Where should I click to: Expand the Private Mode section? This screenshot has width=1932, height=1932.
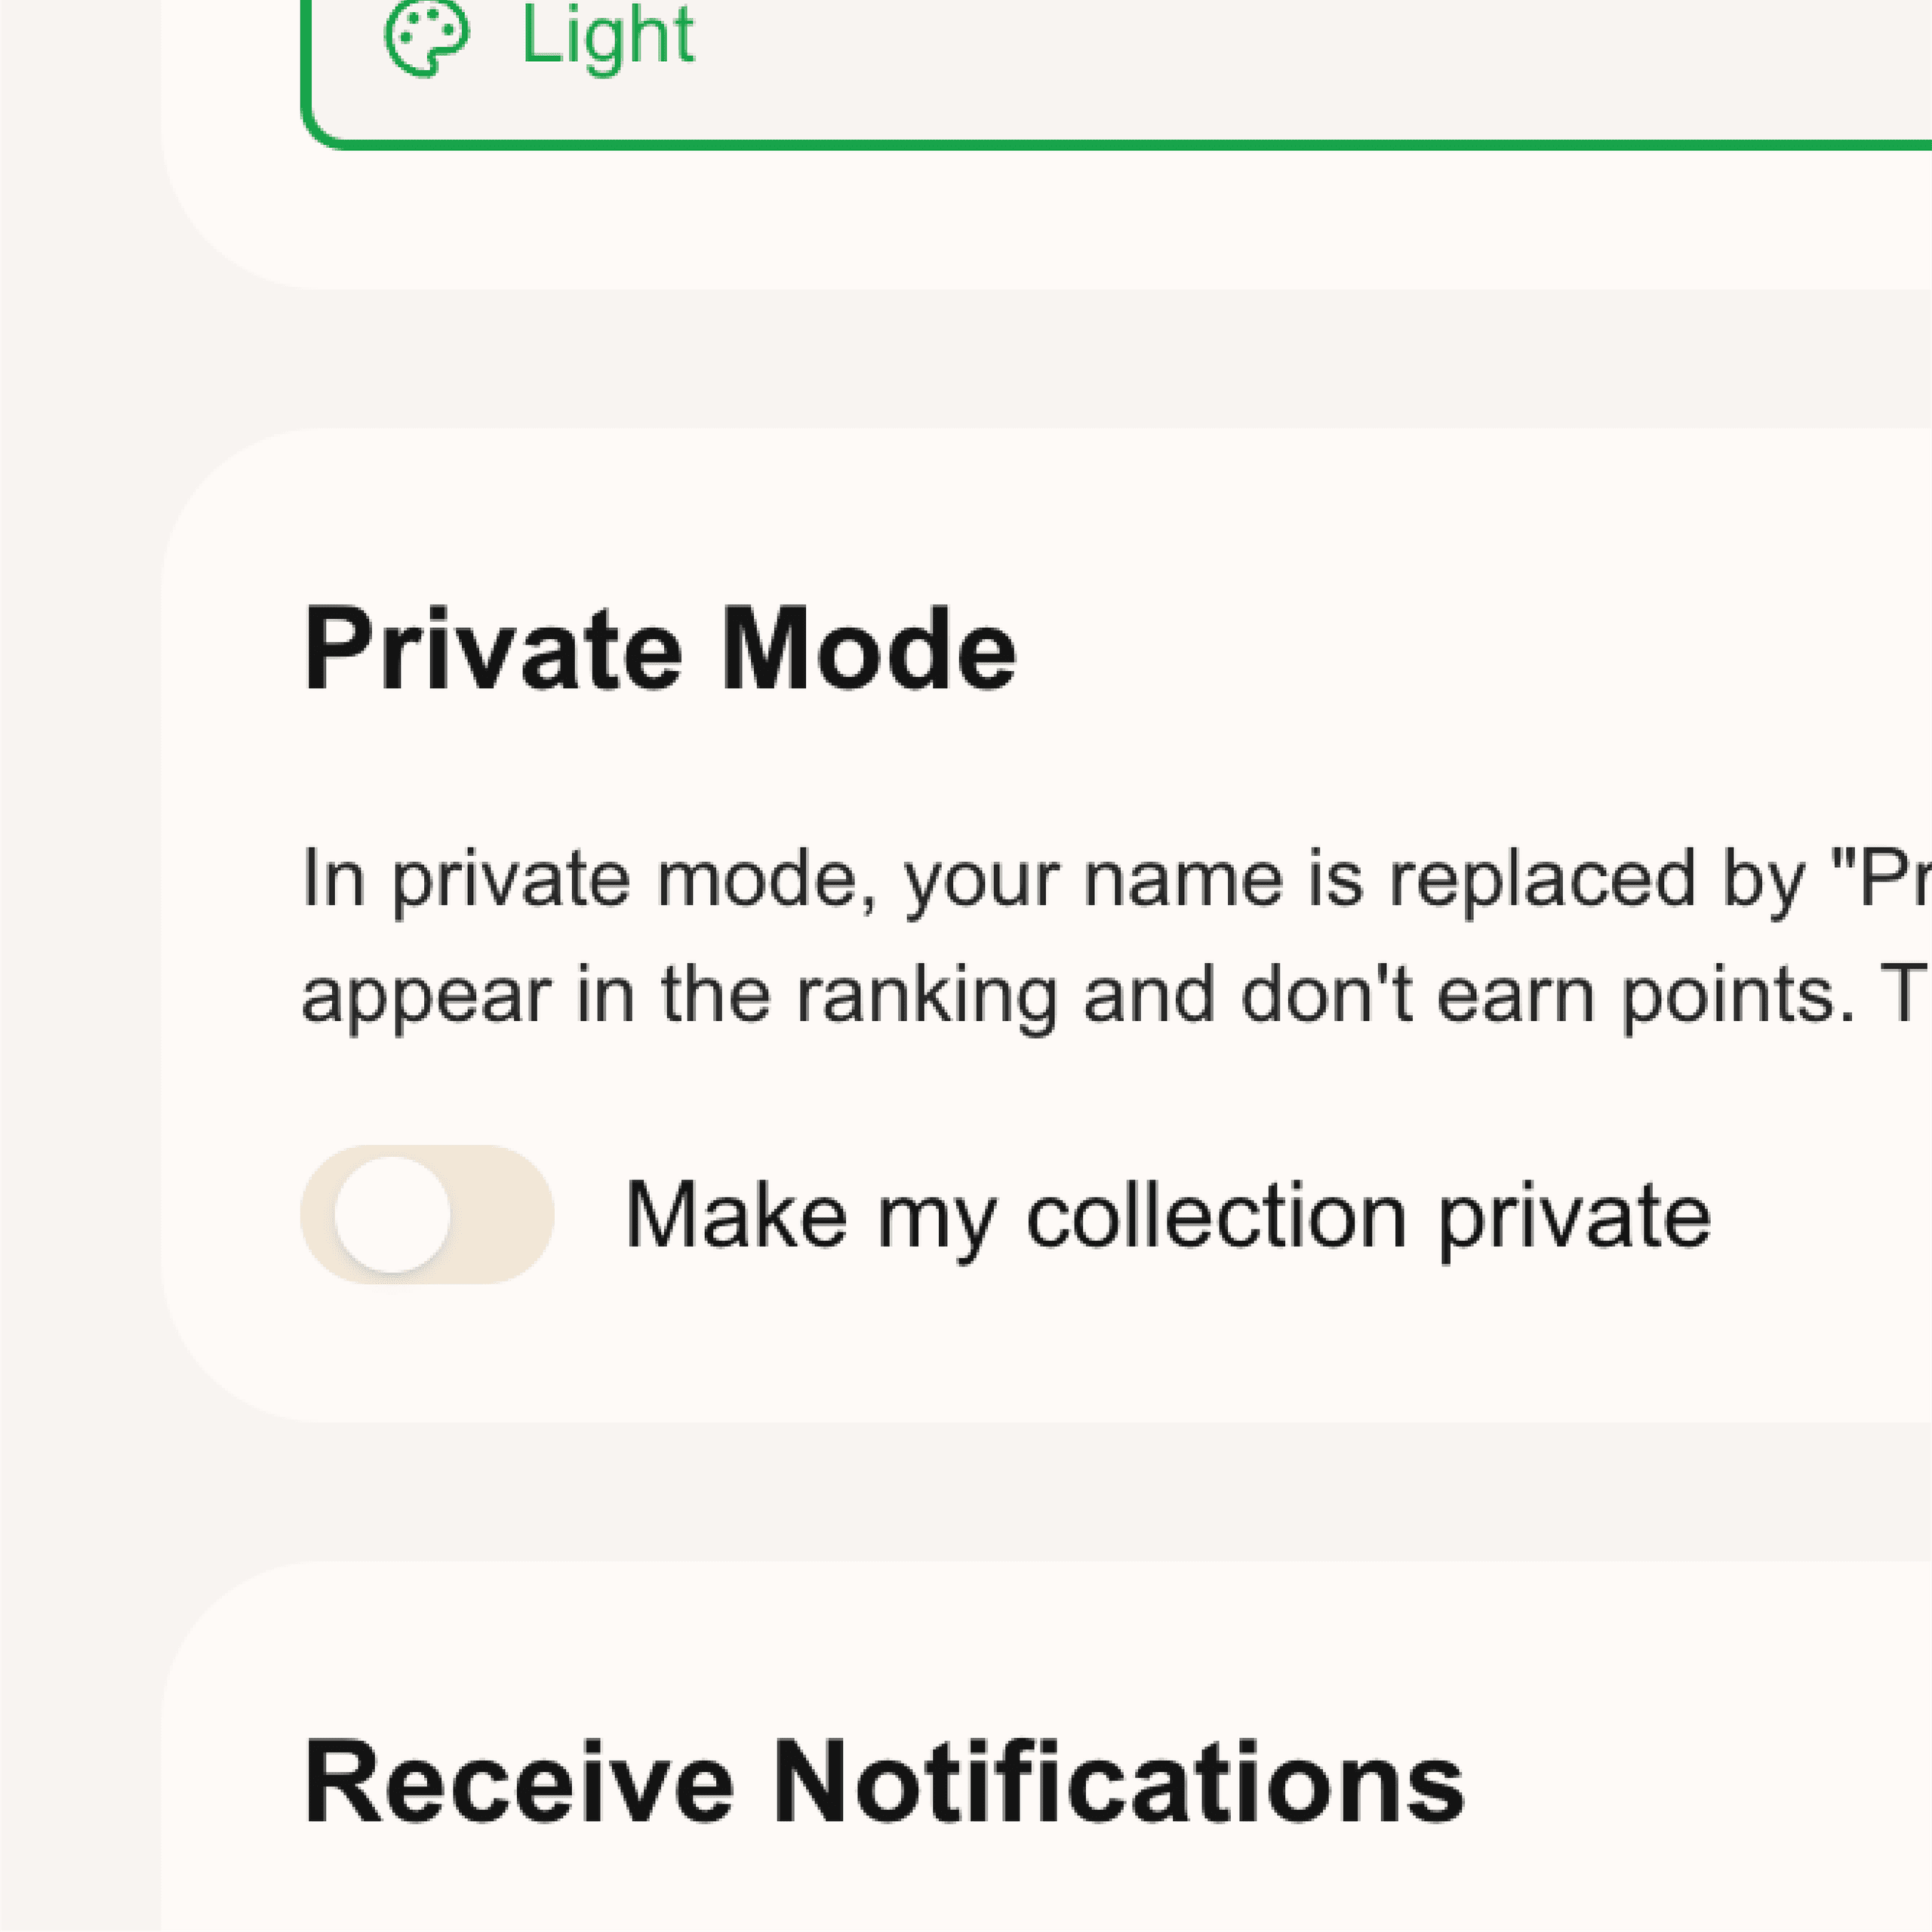point(660,648)
